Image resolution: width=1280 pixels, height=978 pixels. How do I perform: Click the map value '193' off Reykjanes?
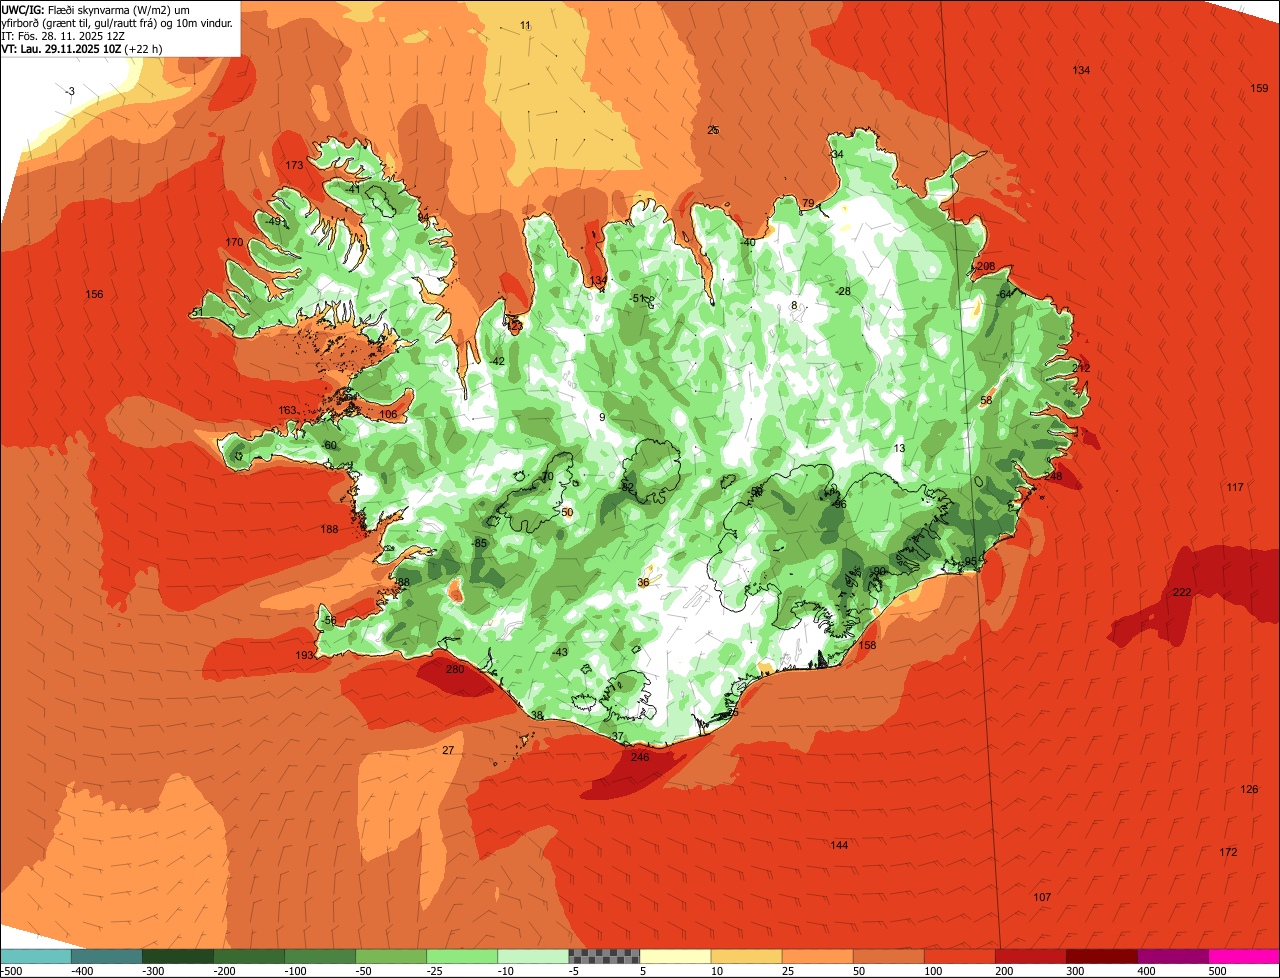[x=304, y=655]
